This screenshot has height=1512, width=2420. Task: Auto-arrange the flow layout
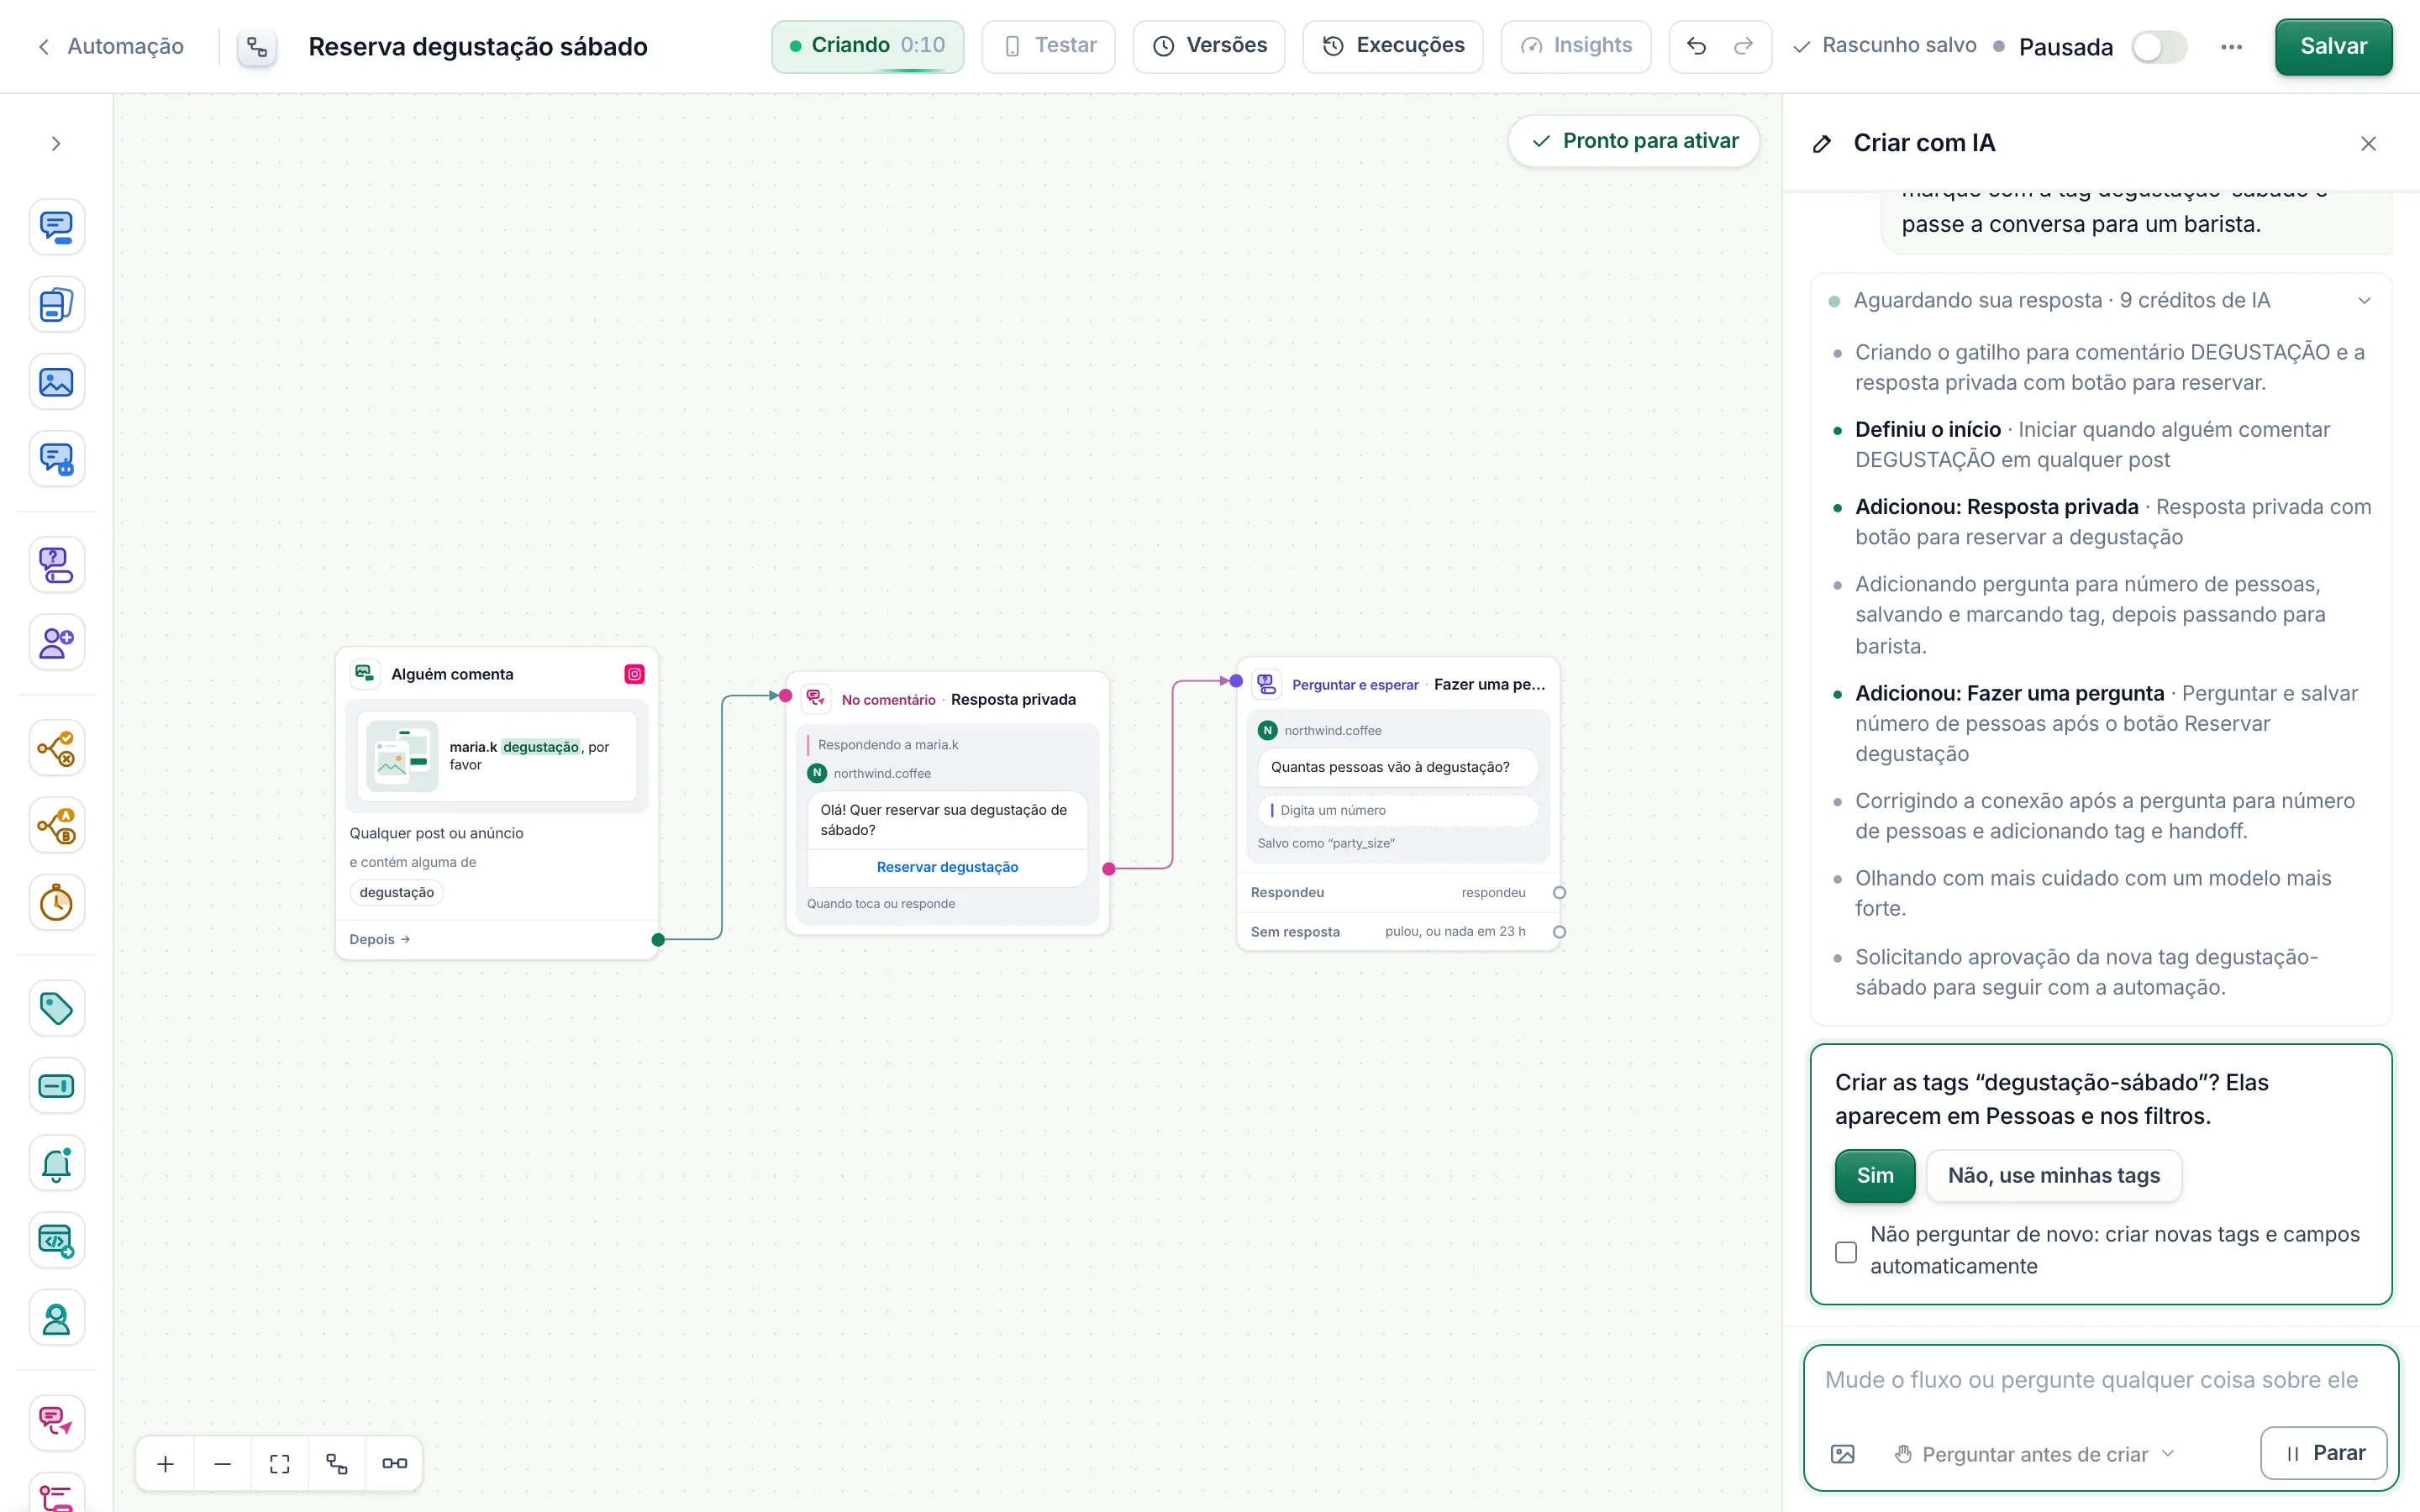337,1464
